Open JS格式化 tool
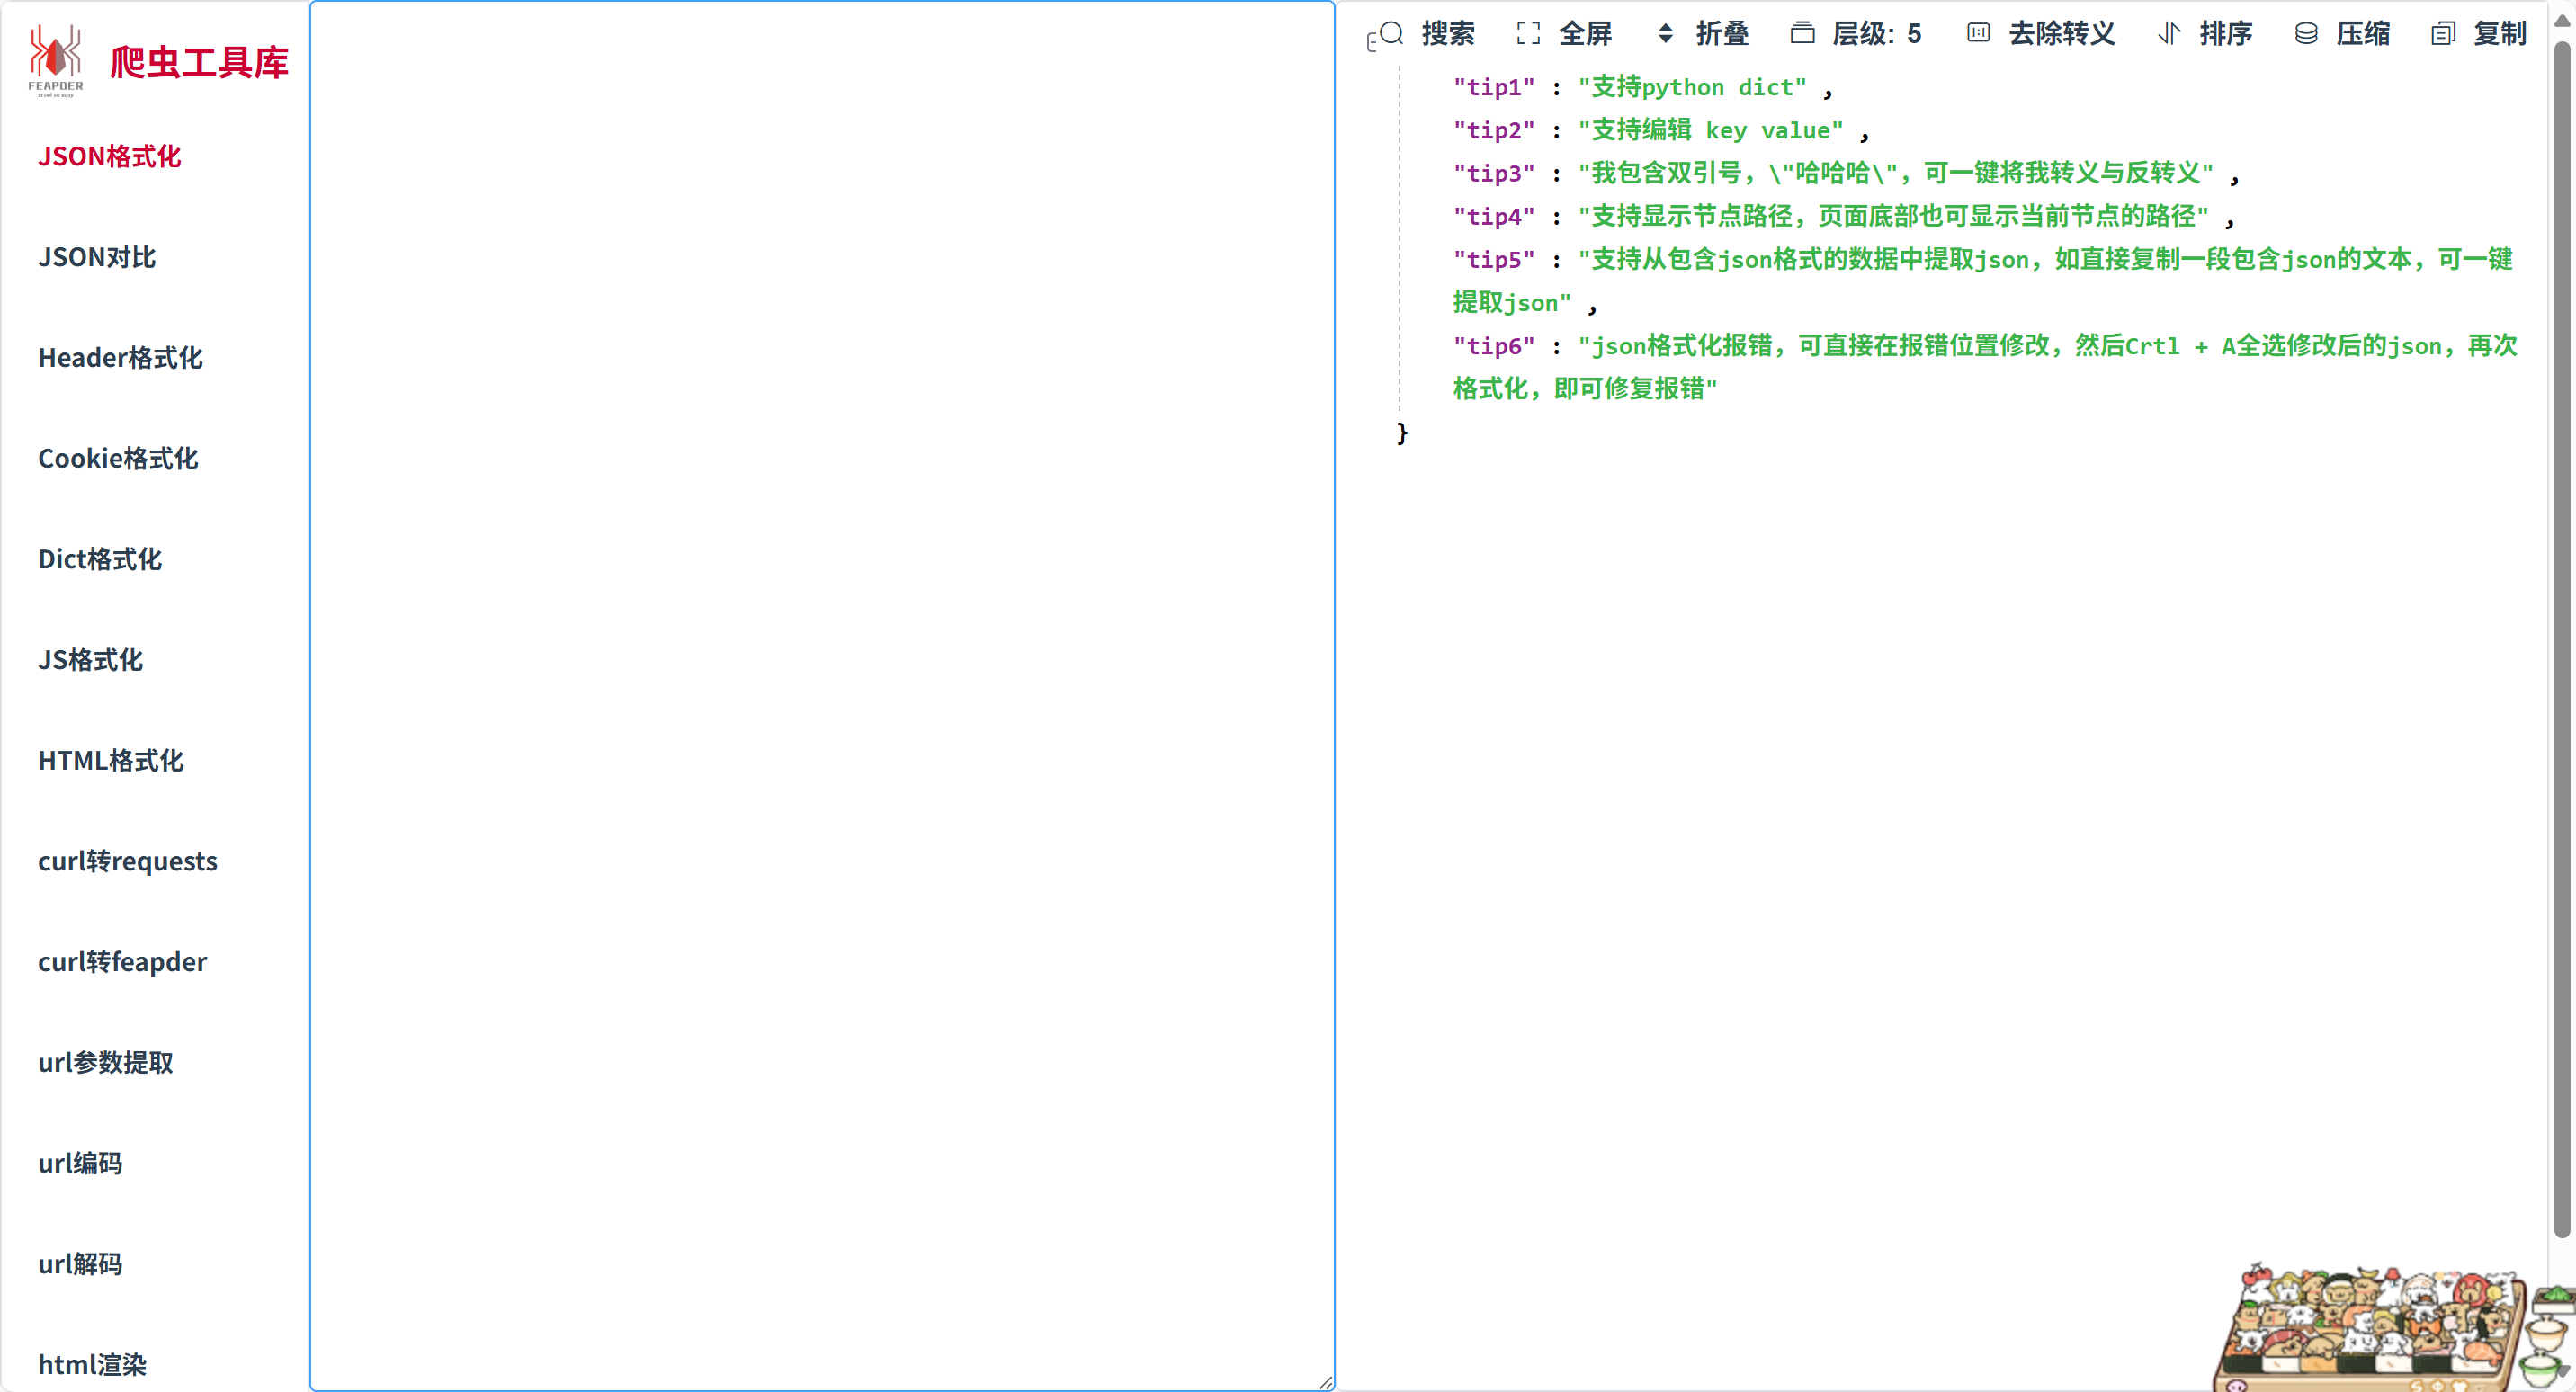This screenshot has height=1392, width=2576. point(91,660)
